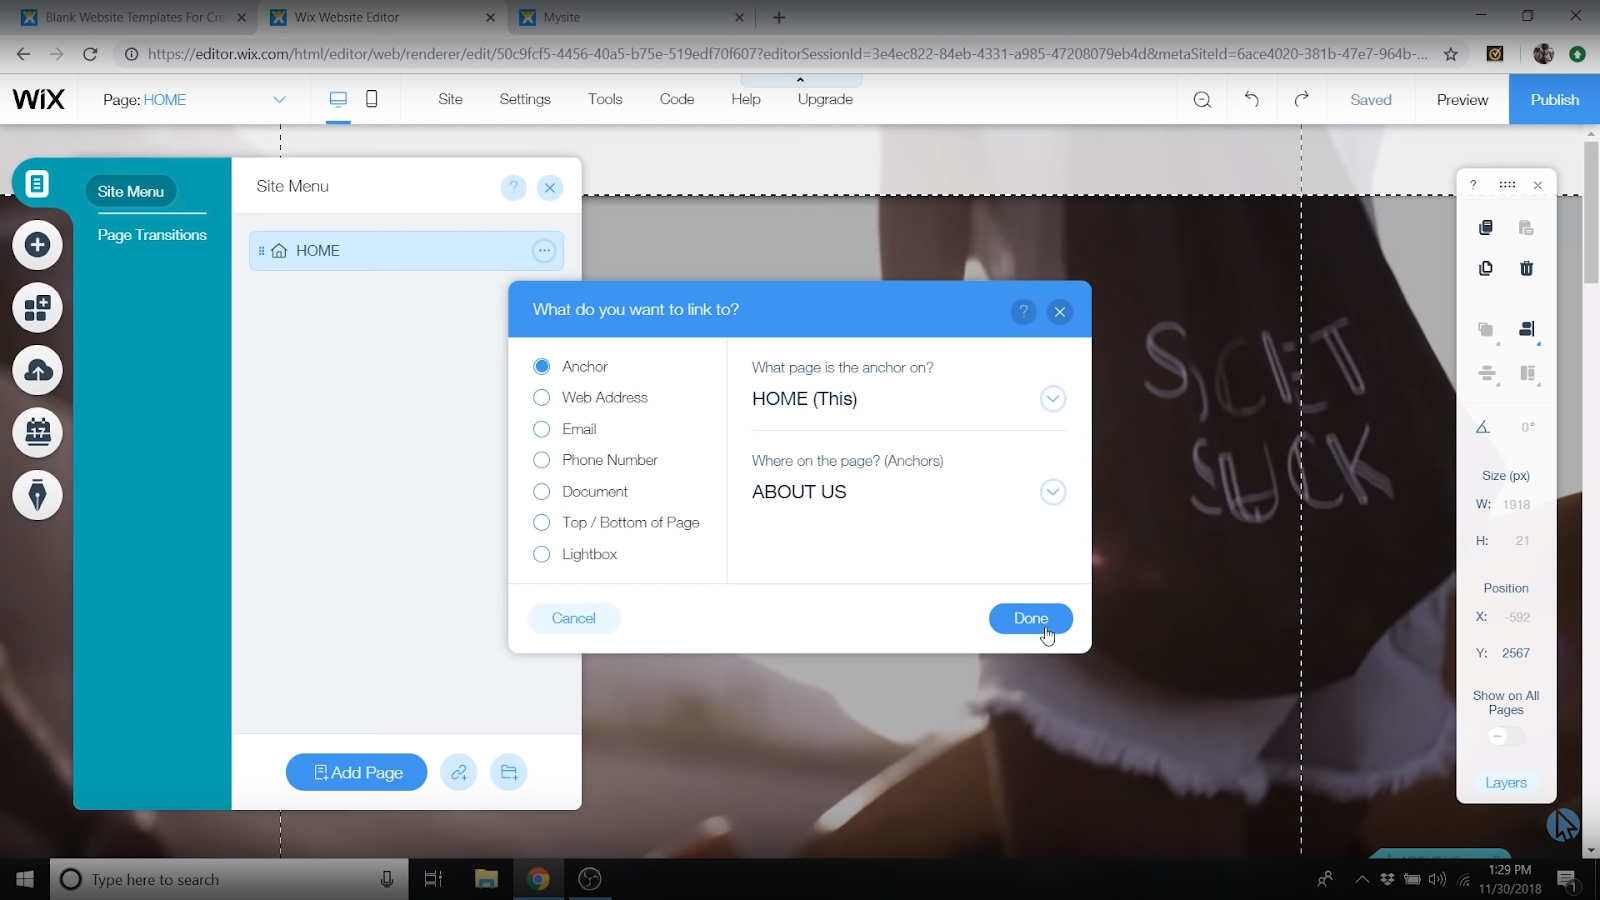The height and width of the screenshot is (900, 1600).
Task: Open the Layers panel link
Action: coord(1506,783)
